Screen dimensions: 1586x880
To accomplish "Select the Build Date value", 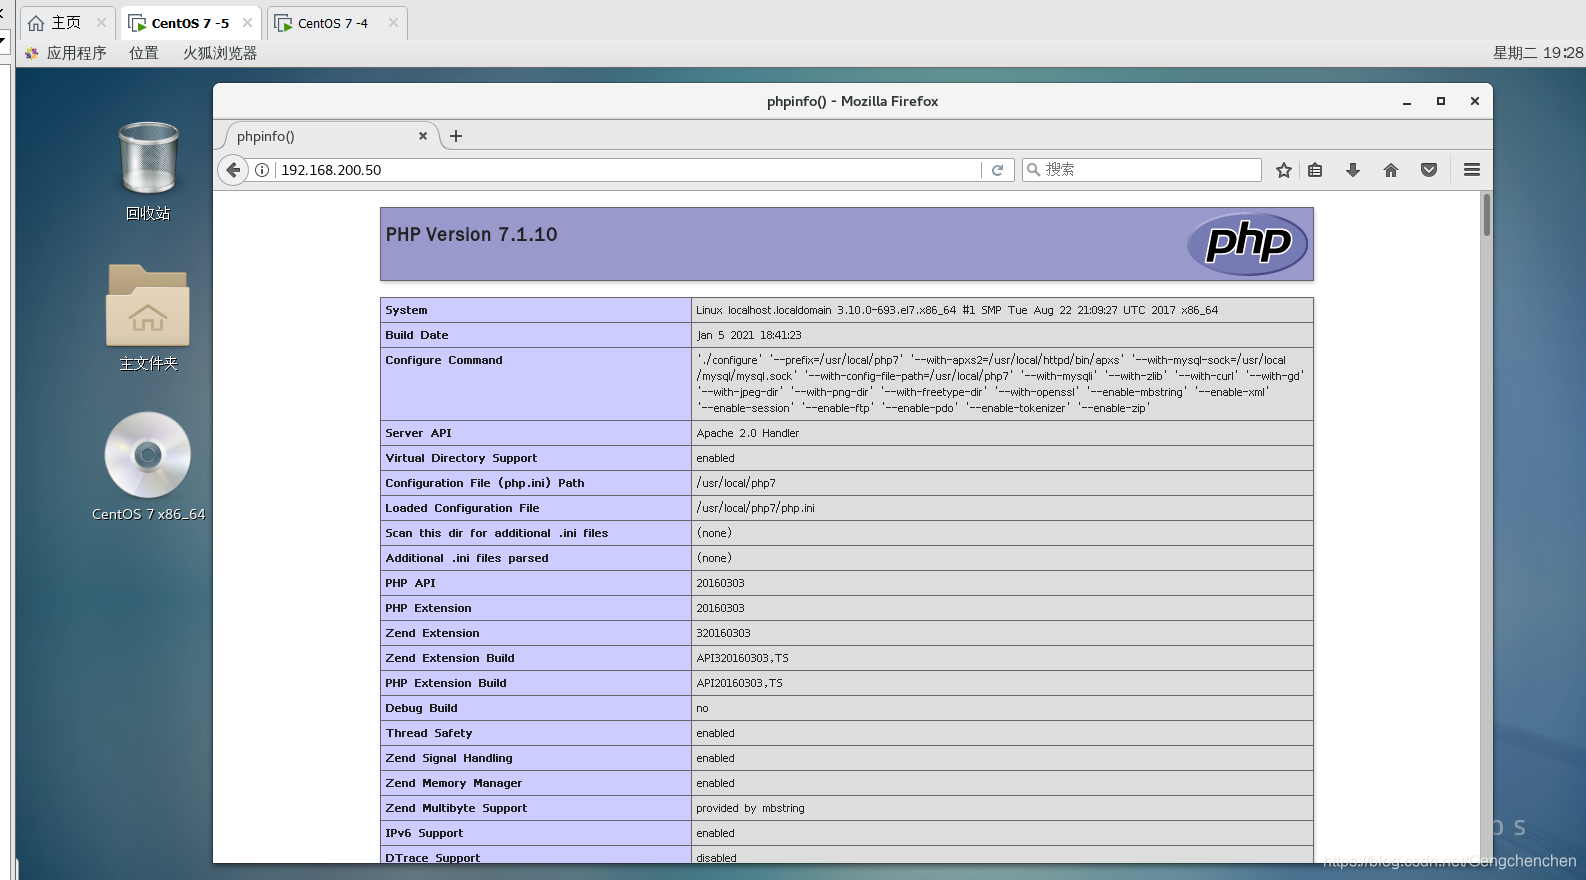I will (749, 335).
